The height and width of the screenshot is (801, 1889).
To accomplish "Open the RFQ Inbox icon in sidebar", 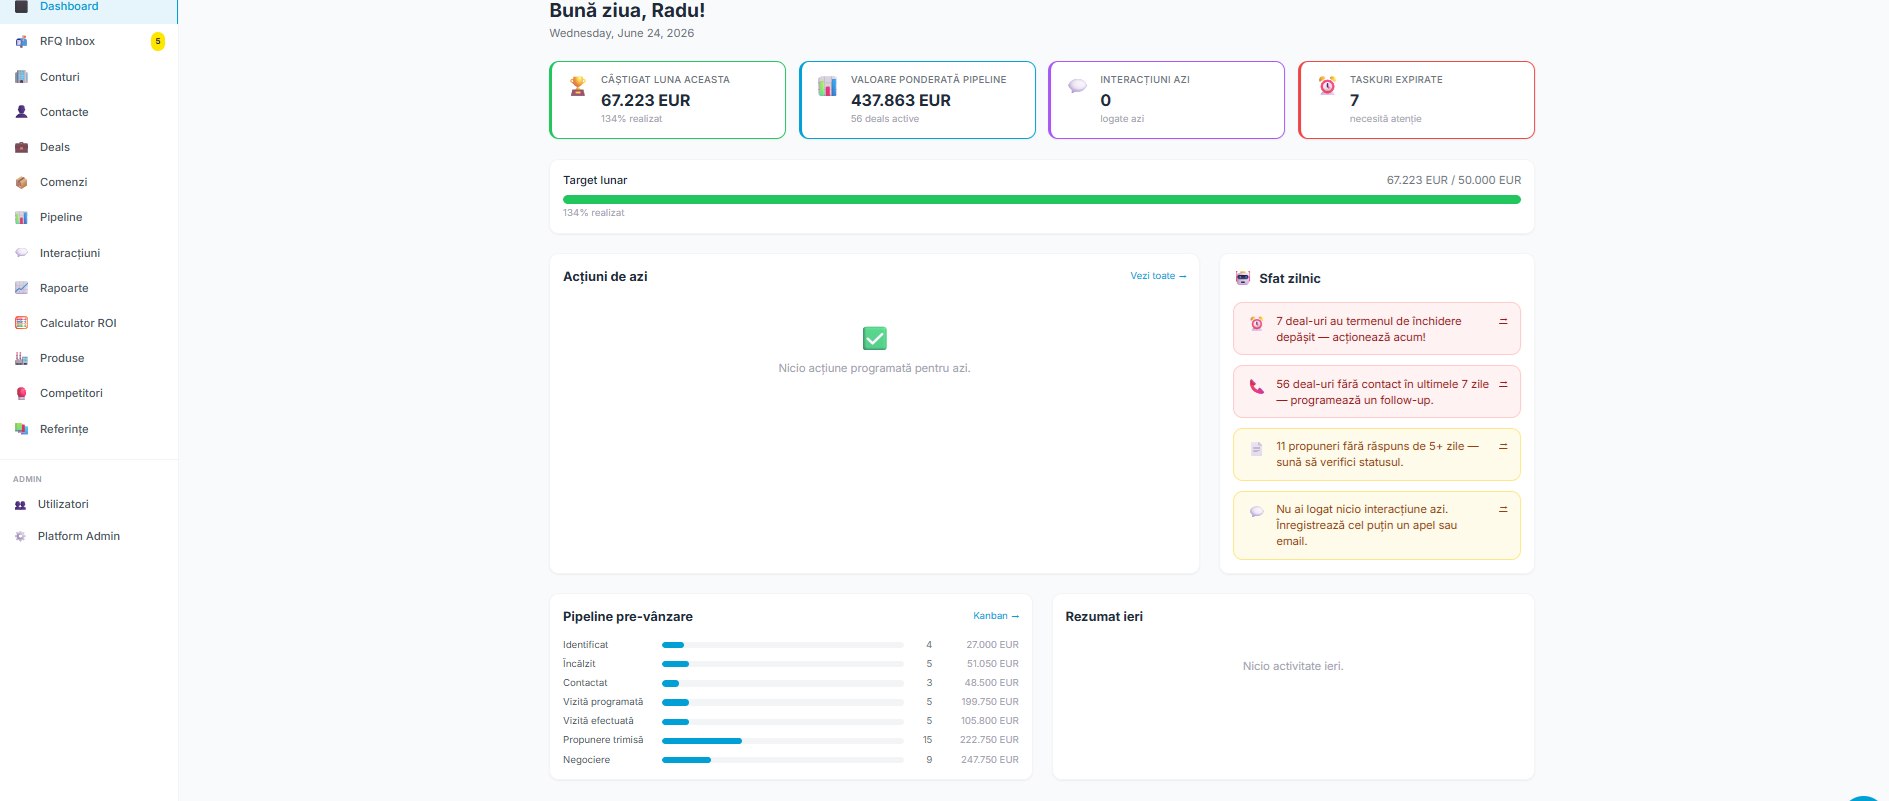I will pyautogui.click(x=21, y=42).
